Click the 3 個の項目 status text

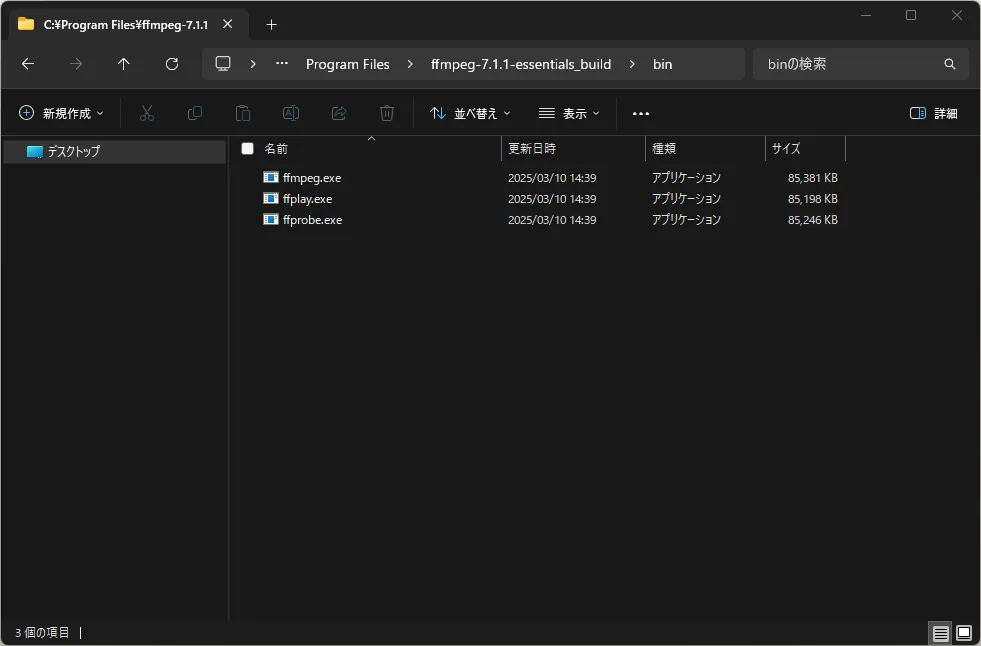coord(42,633)
